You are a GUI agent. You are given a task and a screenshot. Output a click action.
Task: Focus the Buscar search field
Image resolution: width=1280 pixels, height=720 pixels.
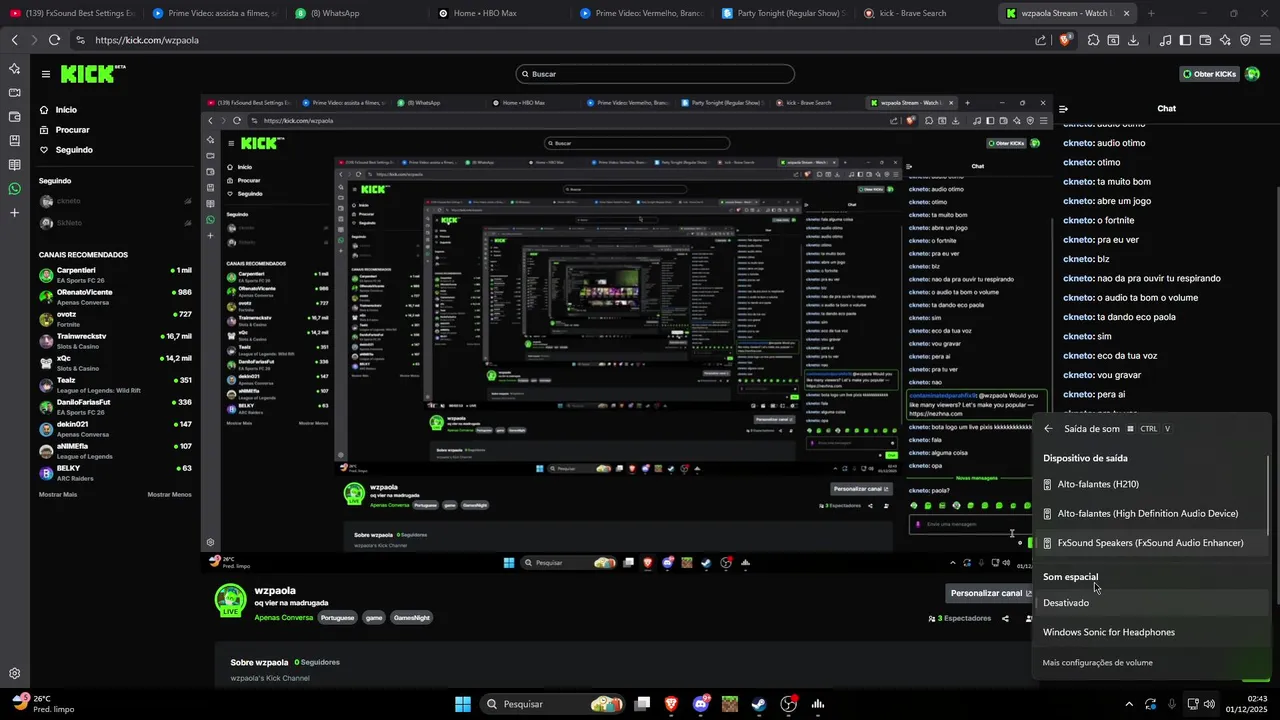point(655,74)
